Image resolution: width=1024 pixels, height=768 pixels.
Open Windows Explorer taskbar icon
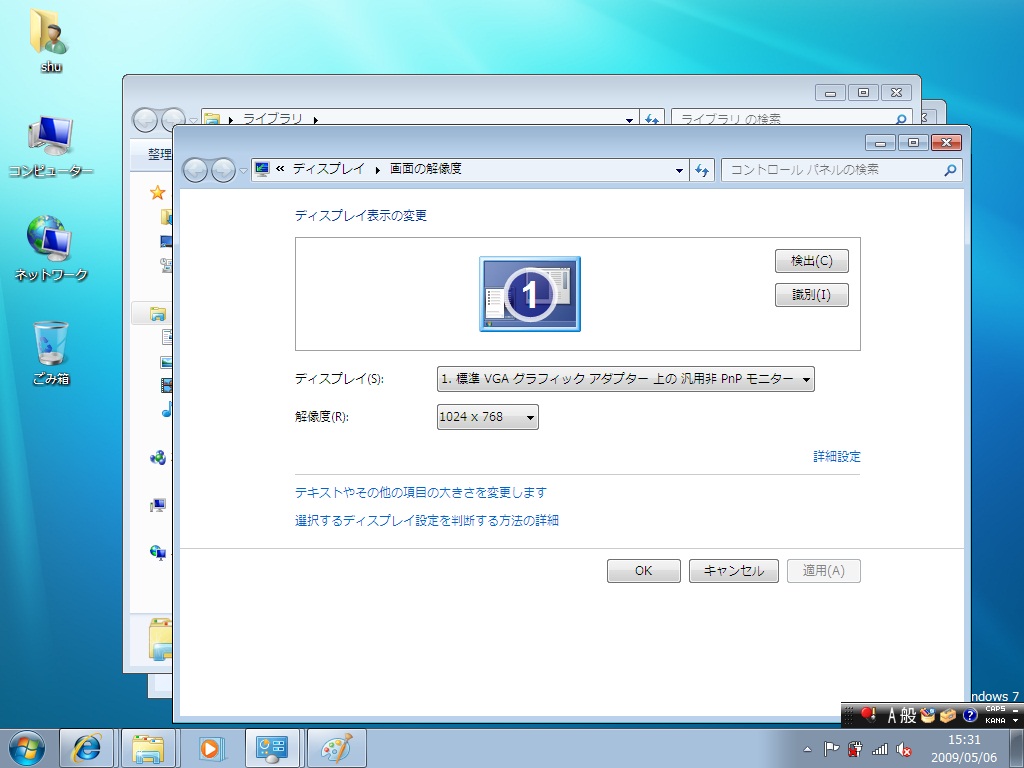(x=148, y=748)
